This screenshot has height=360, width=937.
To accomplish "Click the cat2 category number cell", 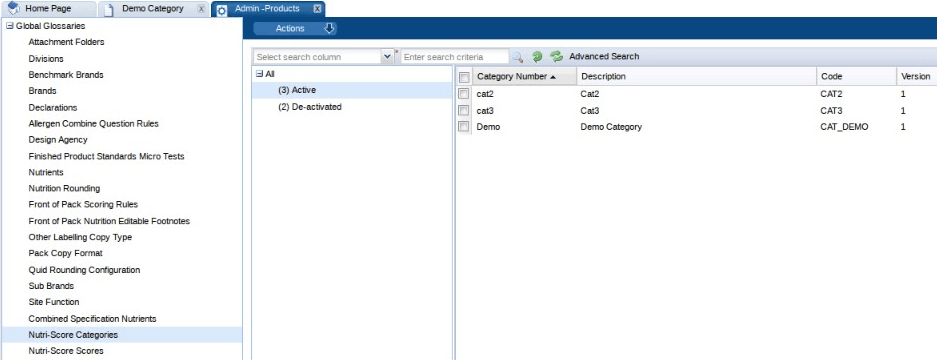I will (485, 94).
